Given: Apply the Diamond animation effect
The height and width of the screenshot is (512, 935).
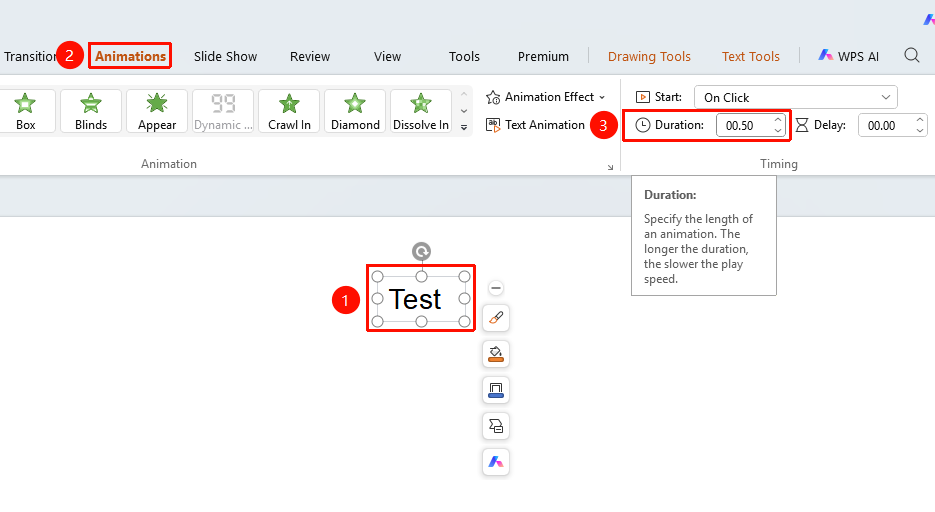Looking at the screenshot, I should [355, 111].
